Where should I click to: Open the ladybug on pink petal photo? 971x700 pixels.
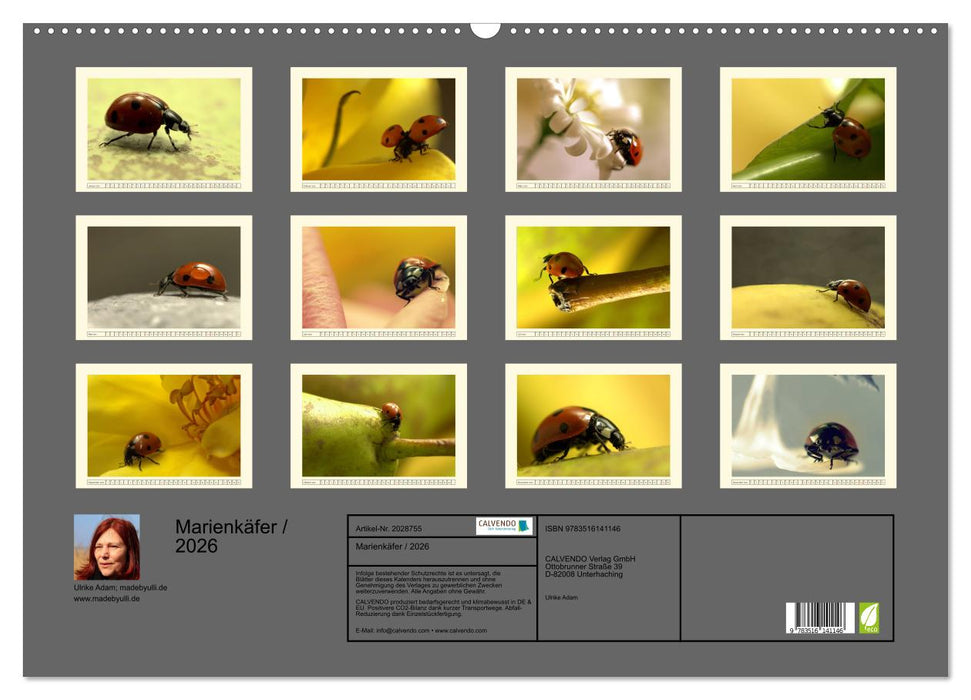tap(378, 277)
